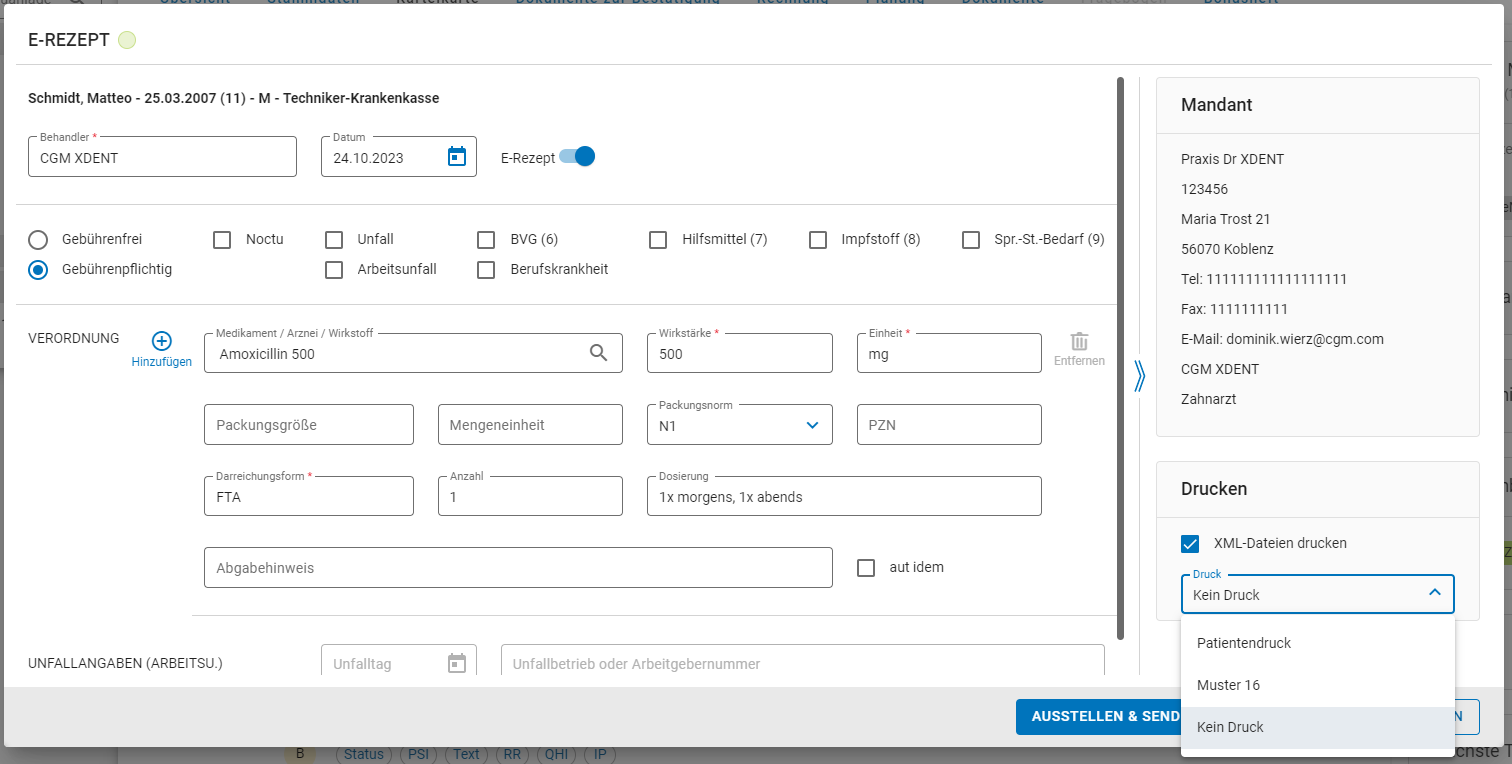
Task: Click the Entfernen trash icon
Action: click(1079, 341)
